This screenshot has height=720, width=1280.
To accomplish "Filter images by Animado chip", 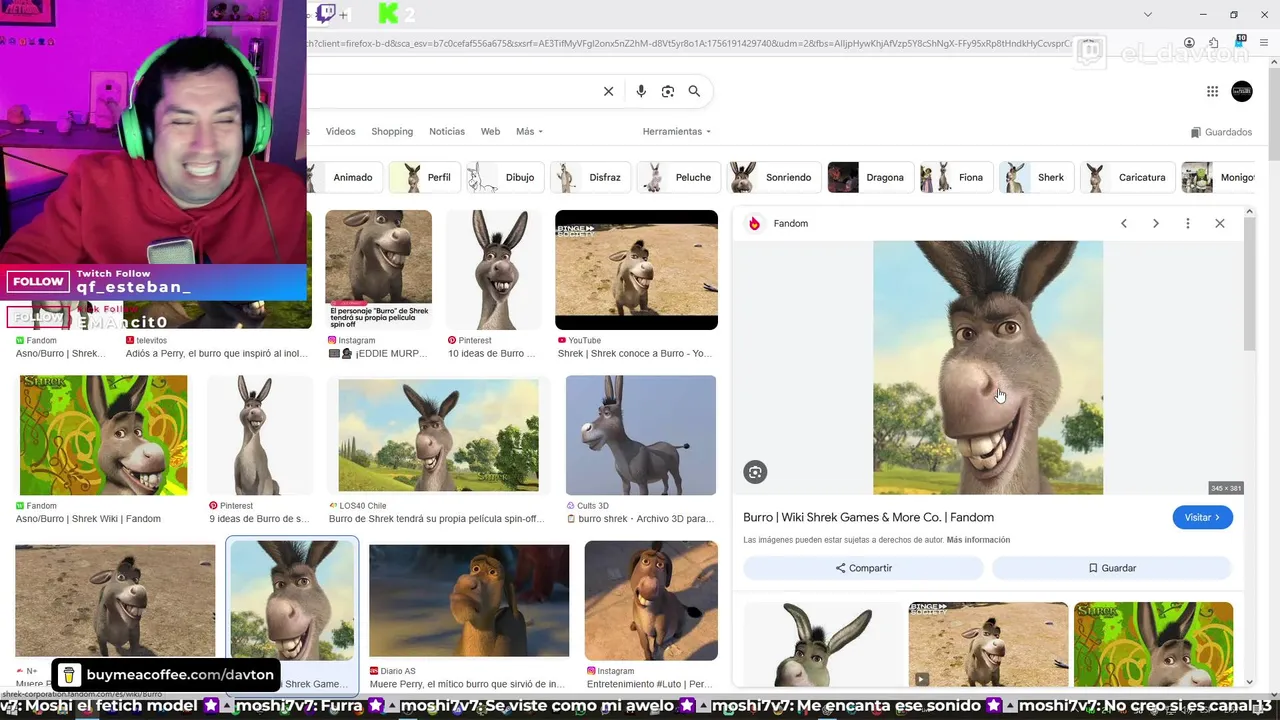I will coord(345,177).
